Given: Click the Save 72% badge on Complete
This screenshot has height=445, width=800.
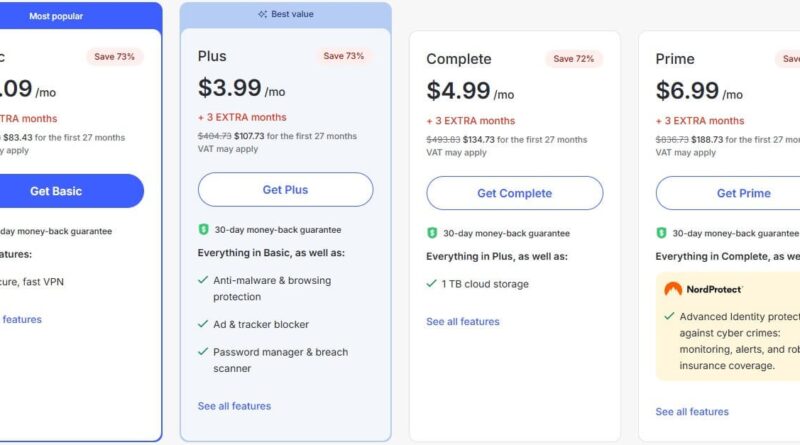Looking at the screenshot, I should point(573,59).
